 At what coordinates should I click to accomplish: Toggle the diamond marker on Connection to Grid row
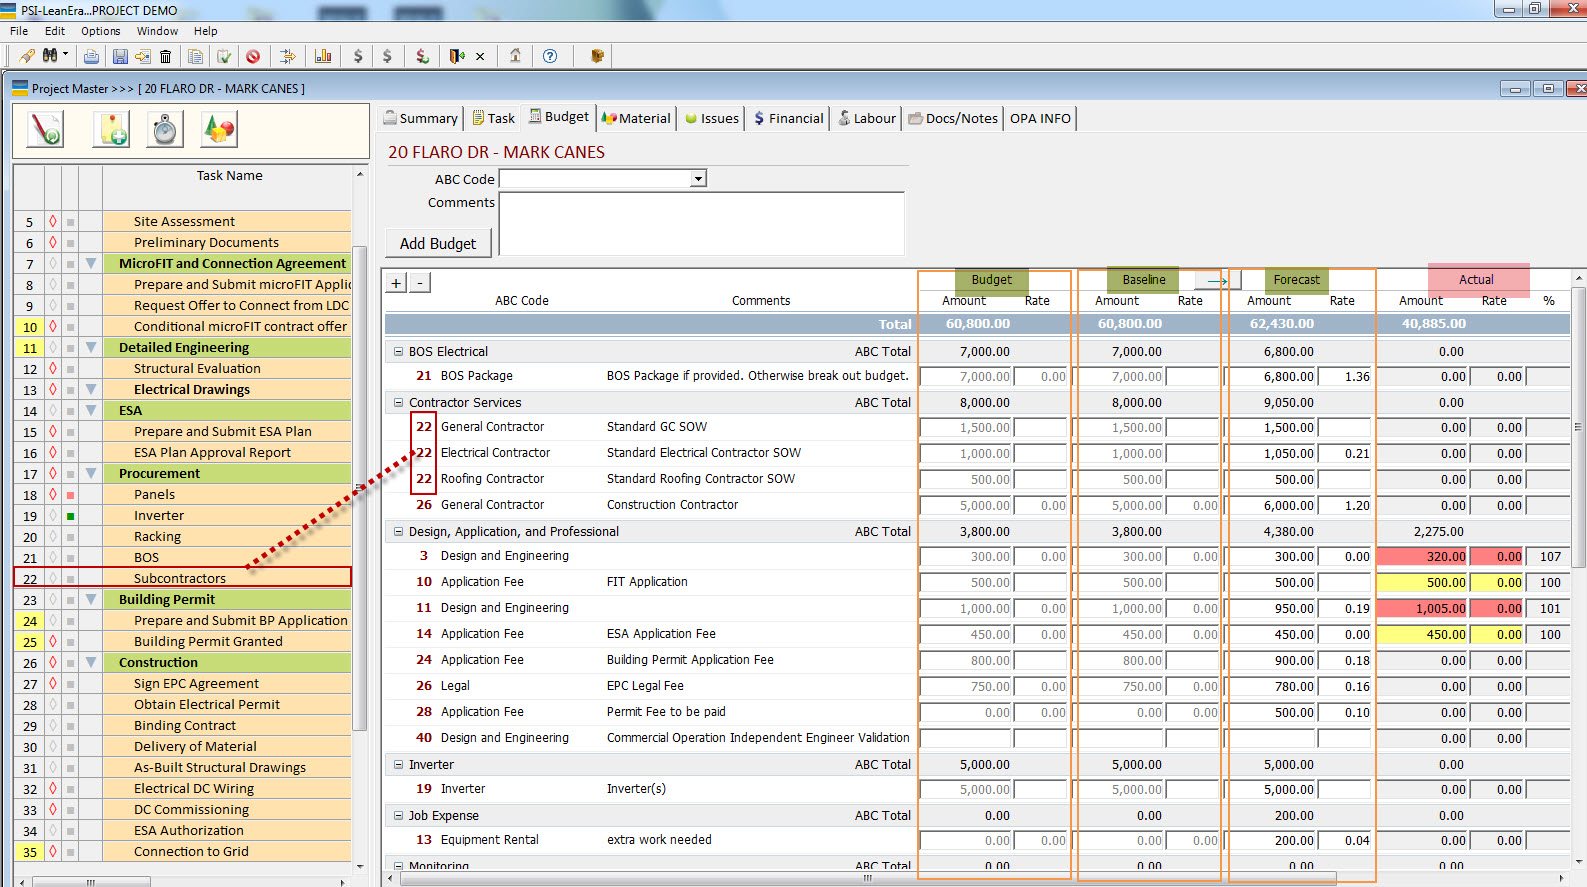[52, 852]
